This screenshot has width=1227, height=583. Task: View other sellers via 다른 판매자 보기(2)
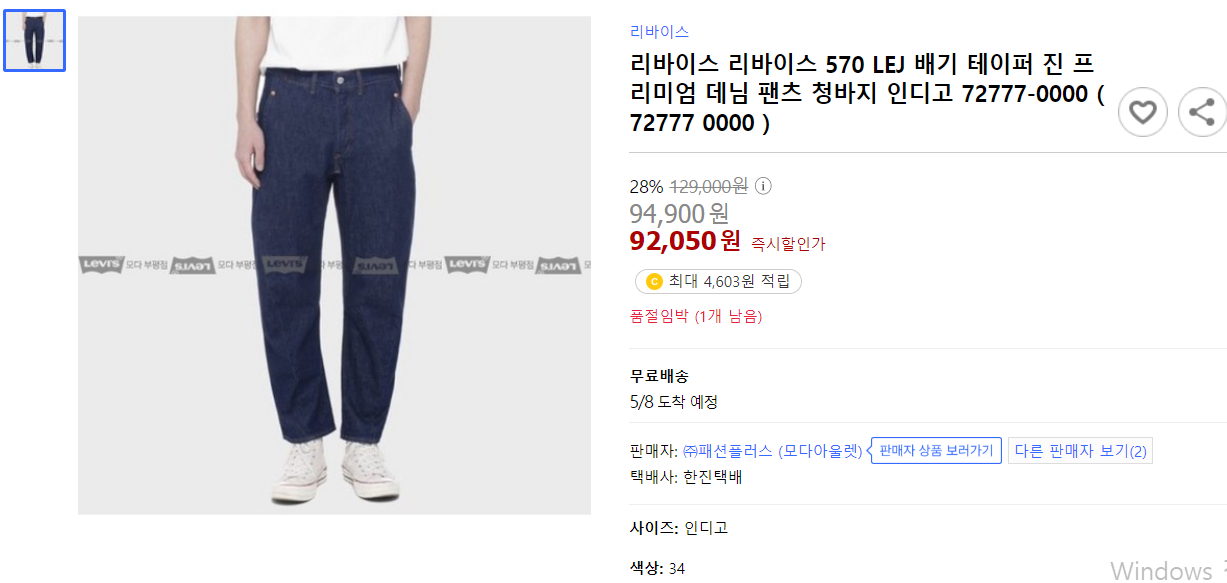click(1079, 449)
